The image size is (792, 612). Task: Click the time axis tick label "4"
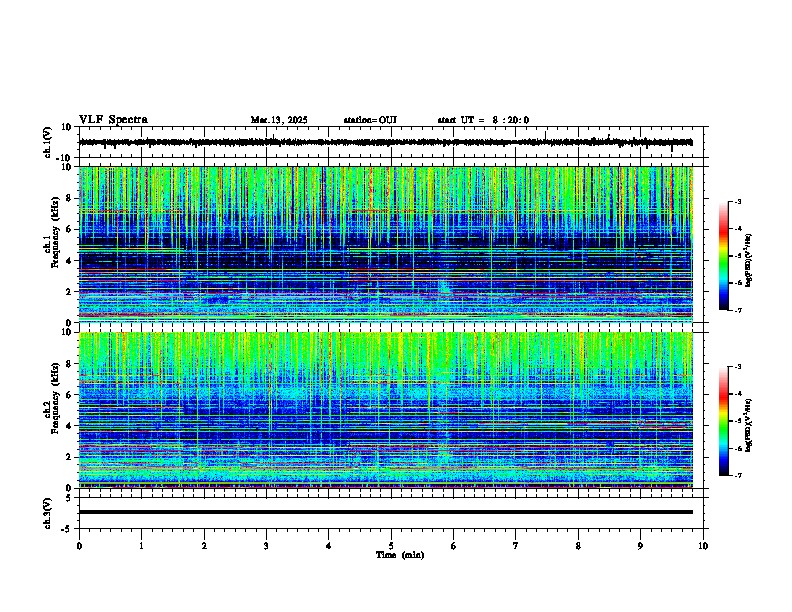tap(329, 546)
